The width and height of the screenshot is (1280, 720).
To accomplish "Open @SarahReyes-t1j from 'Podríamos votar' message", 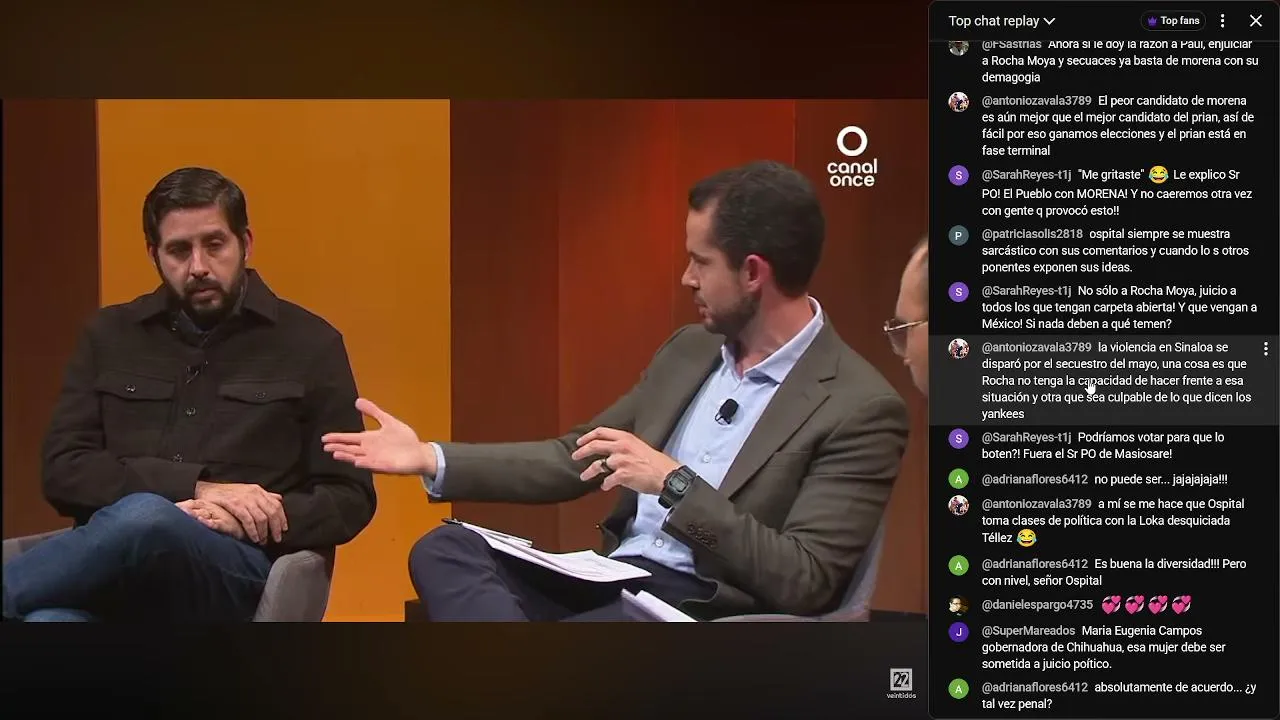I will coord(1026,438).
